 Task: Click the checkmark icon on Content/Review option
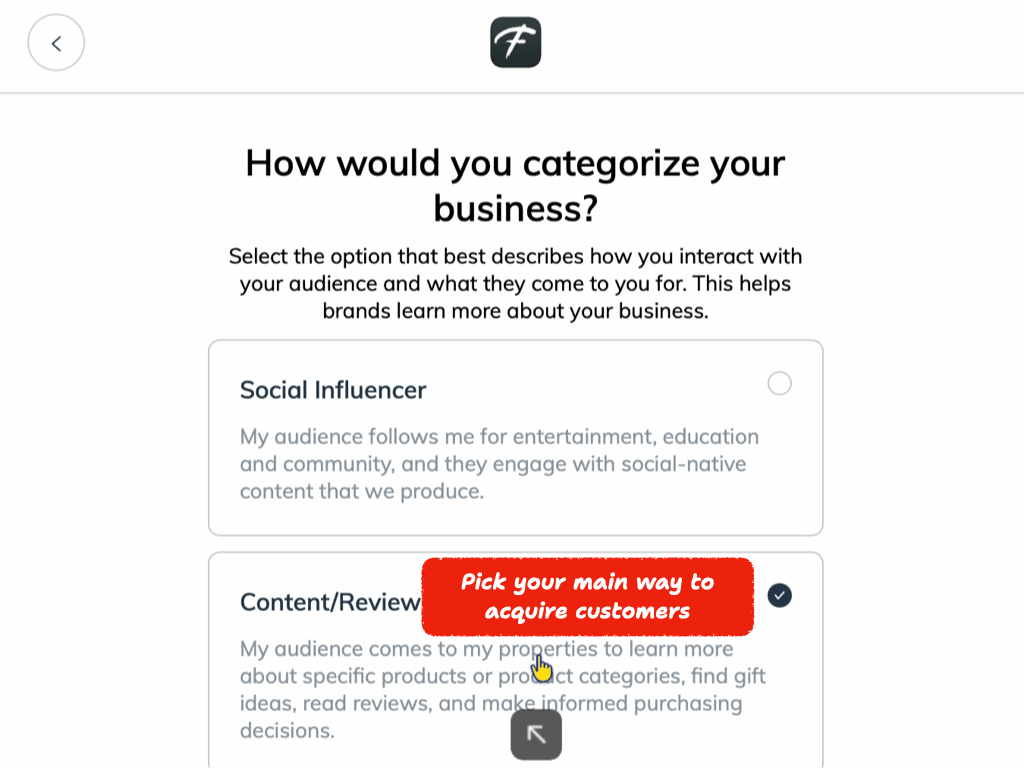point(779,595)
